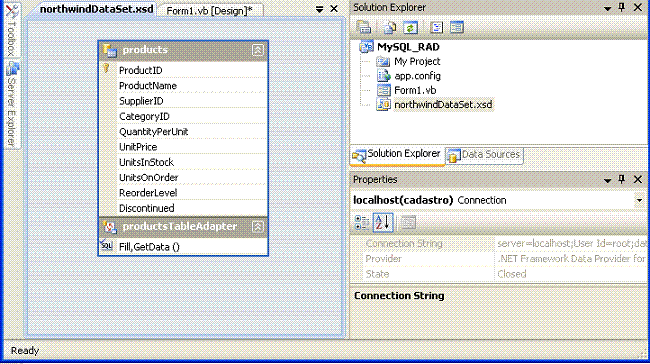The height and width of the screenshot is (364, 650).
Task: Click the products table icon
Action: tap(110, 50)
